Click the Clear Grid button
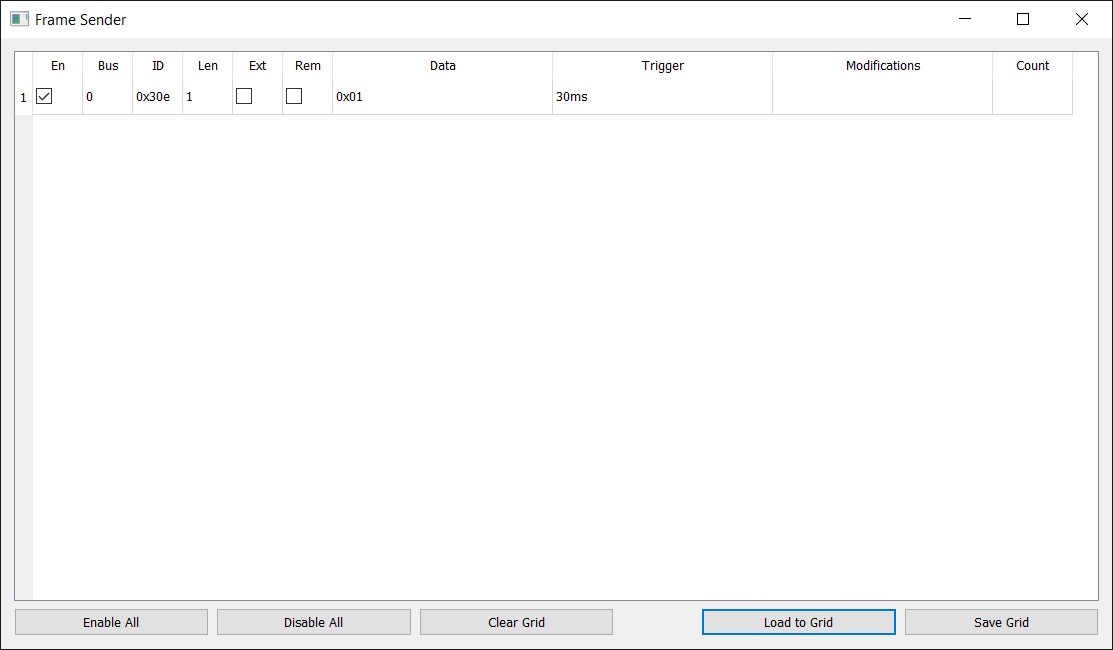This screenshot has height=650, width=1113. click(516, 622)
